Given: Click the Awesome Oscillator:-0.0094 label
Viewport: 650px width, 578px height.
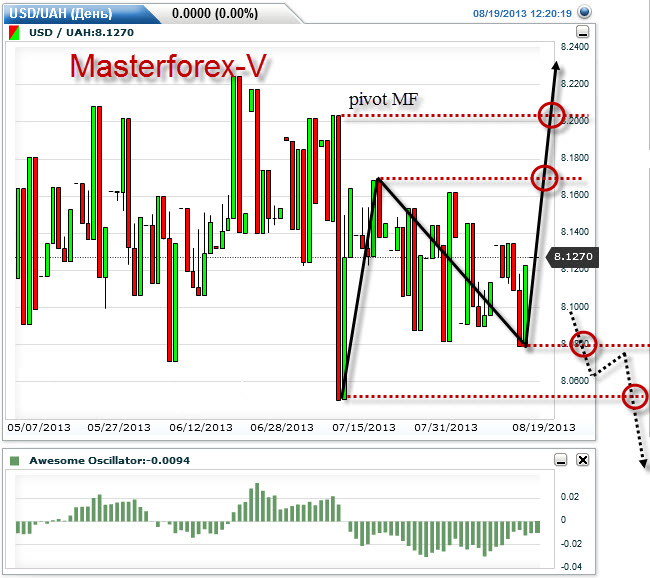Looking at the screenshot, I should [x=110, y=460].
